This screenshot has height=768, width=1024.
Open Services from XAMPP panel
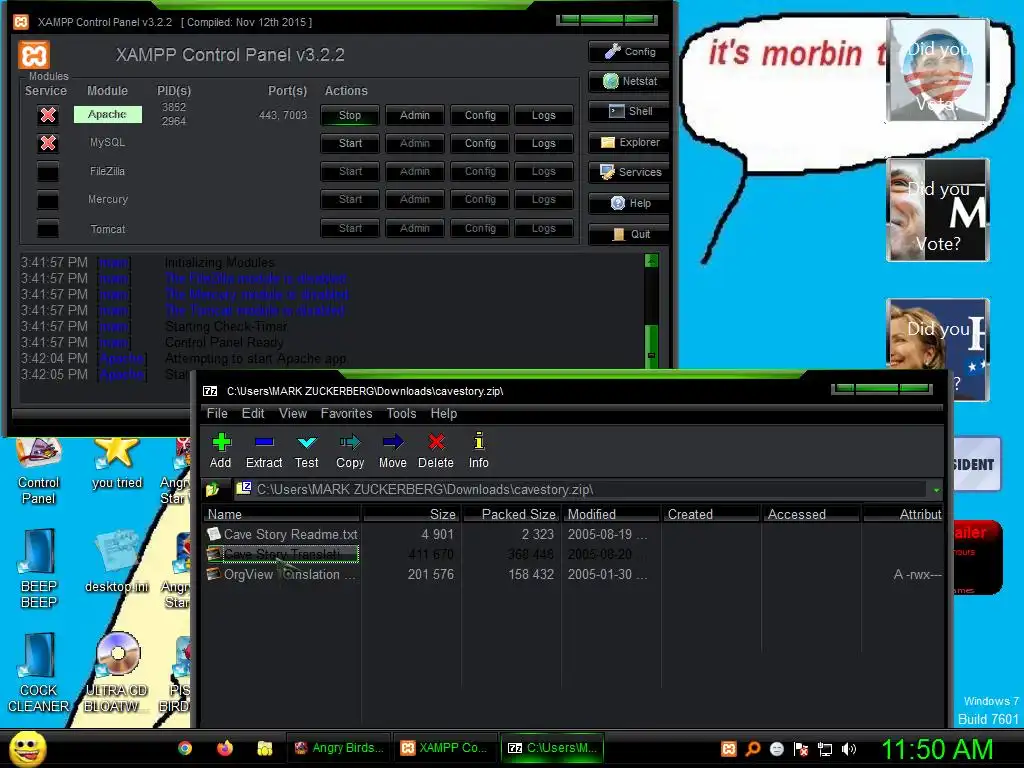[628, 172]
